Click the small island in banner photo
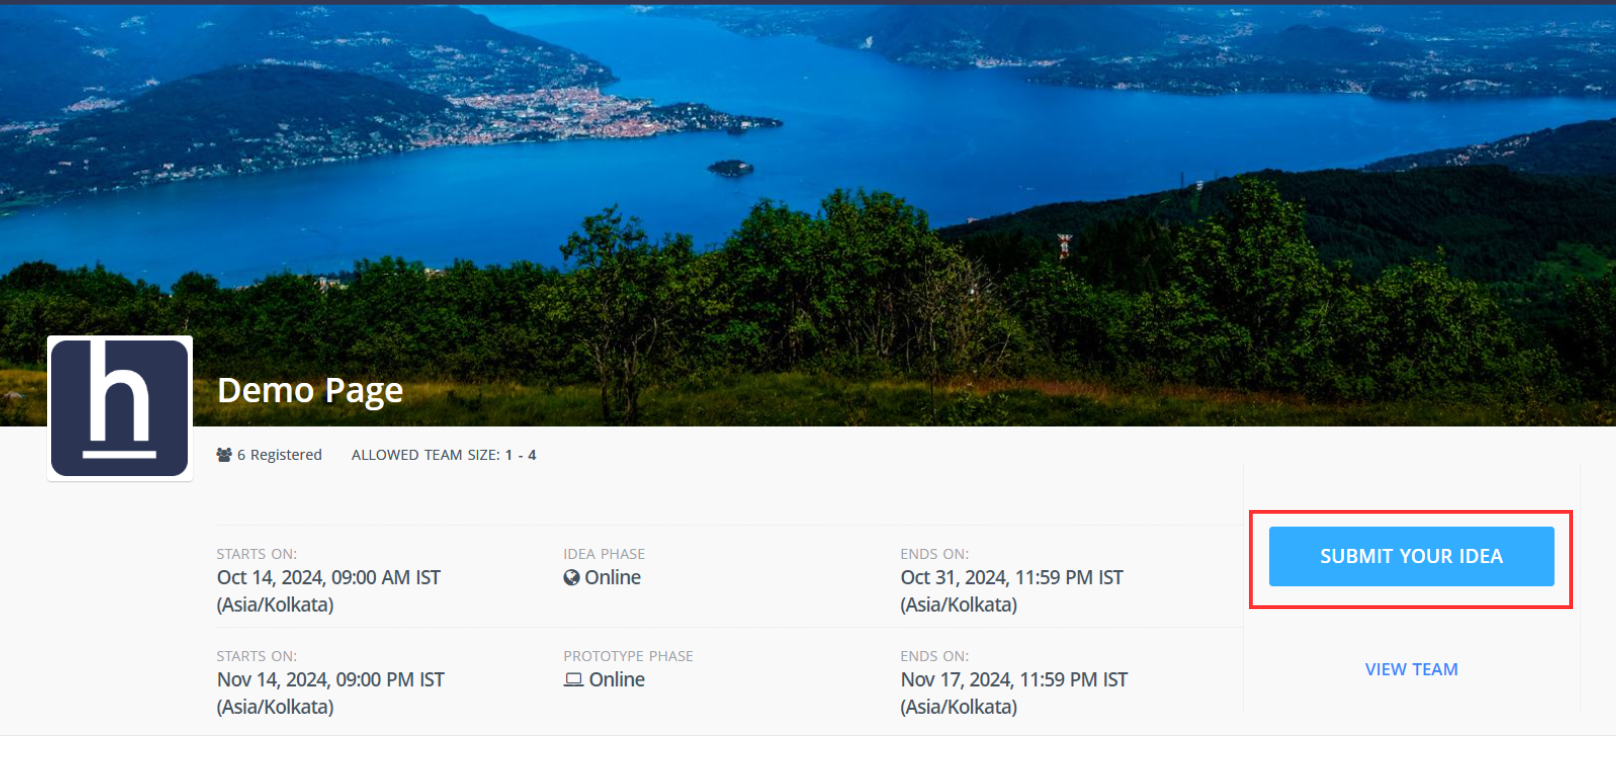 731,168
